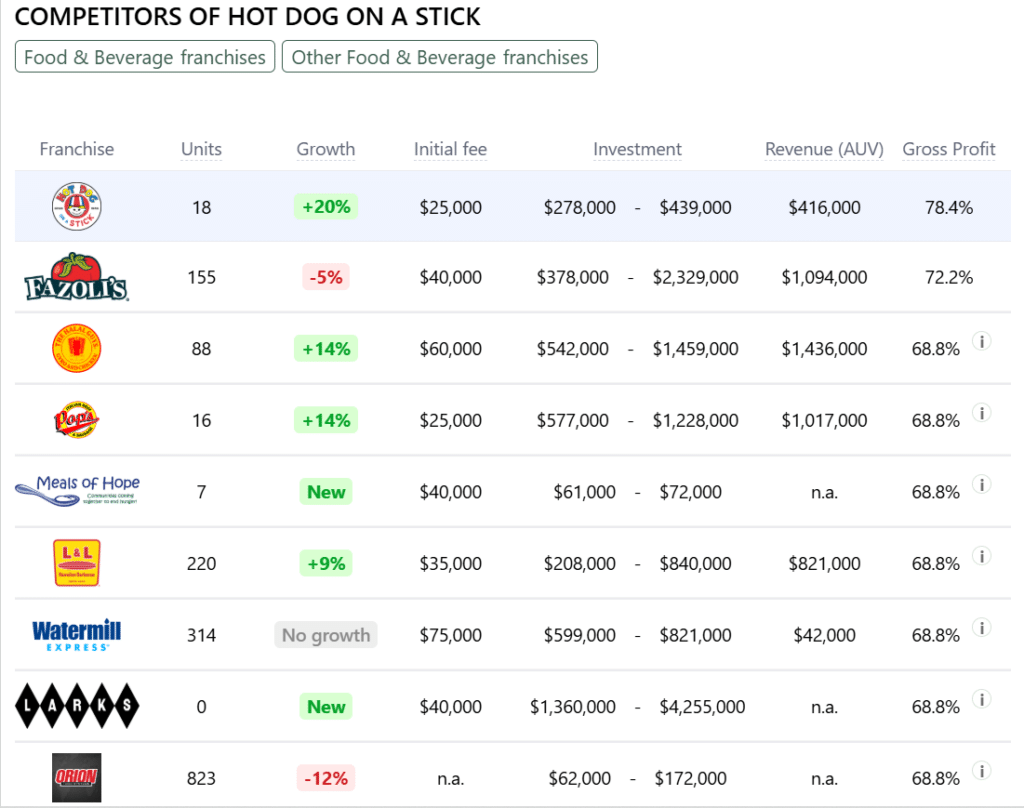The image size is (1024, 808).
Task: Select the $4,255,000 investment value
Action: 702,707
